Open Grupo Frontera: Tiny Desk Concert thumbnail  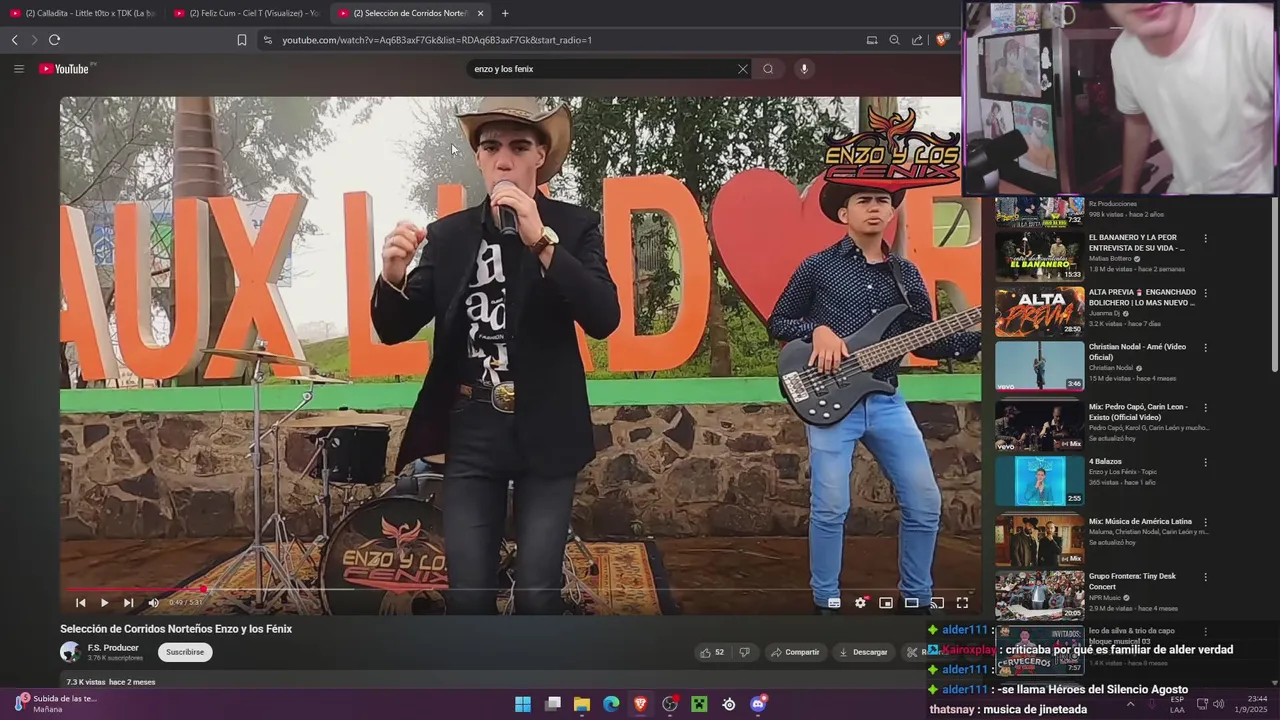[x=1039, y=595]
